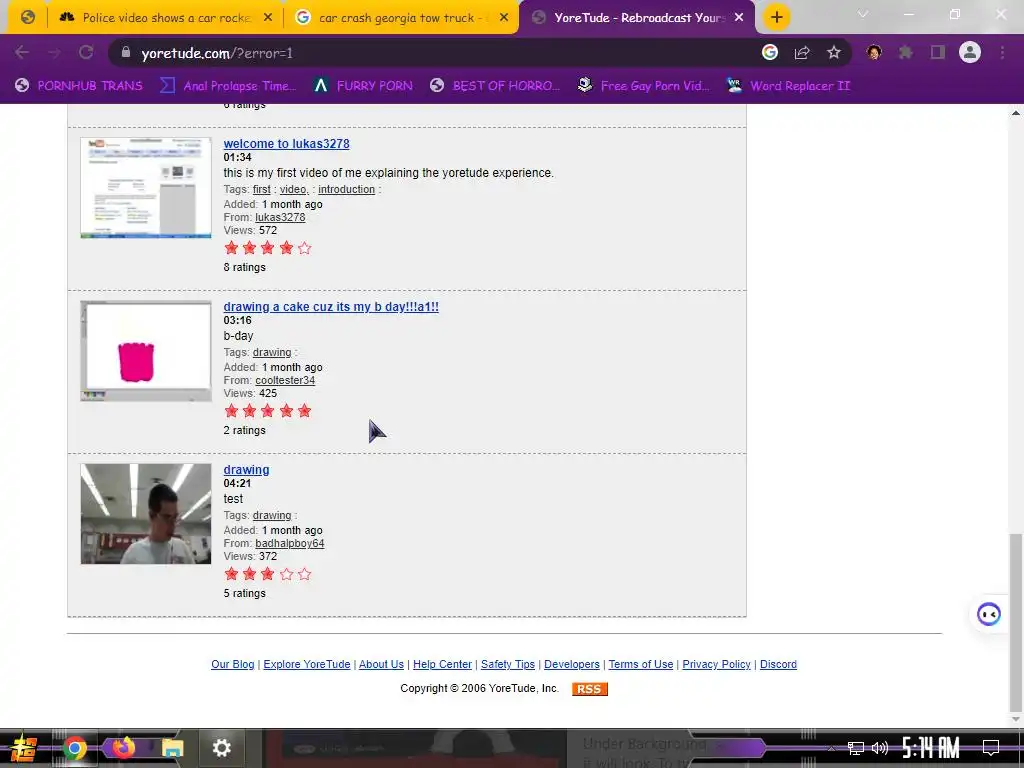Click the drawing tag under cooltester34's video
The width and height of the screenshot is (1024, 768).
pos(272,353)
